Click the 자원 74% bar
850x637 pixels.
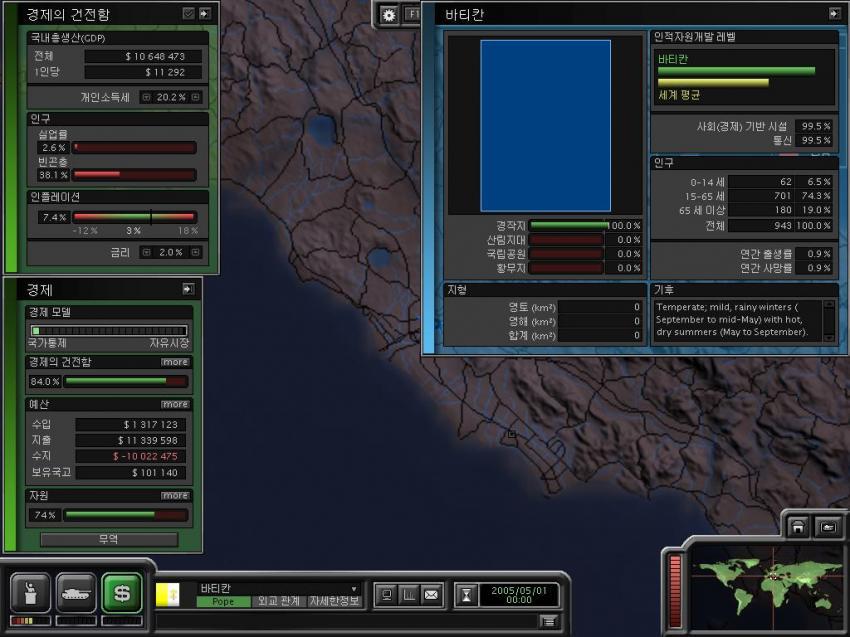coord(126,515)
